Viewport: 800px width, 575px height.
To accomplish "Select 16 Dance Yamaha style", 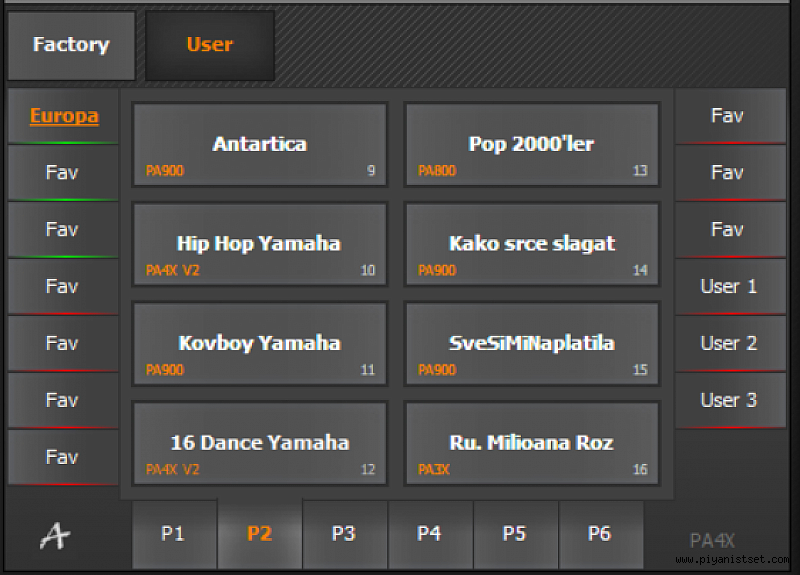I will [x=260, y=443].
